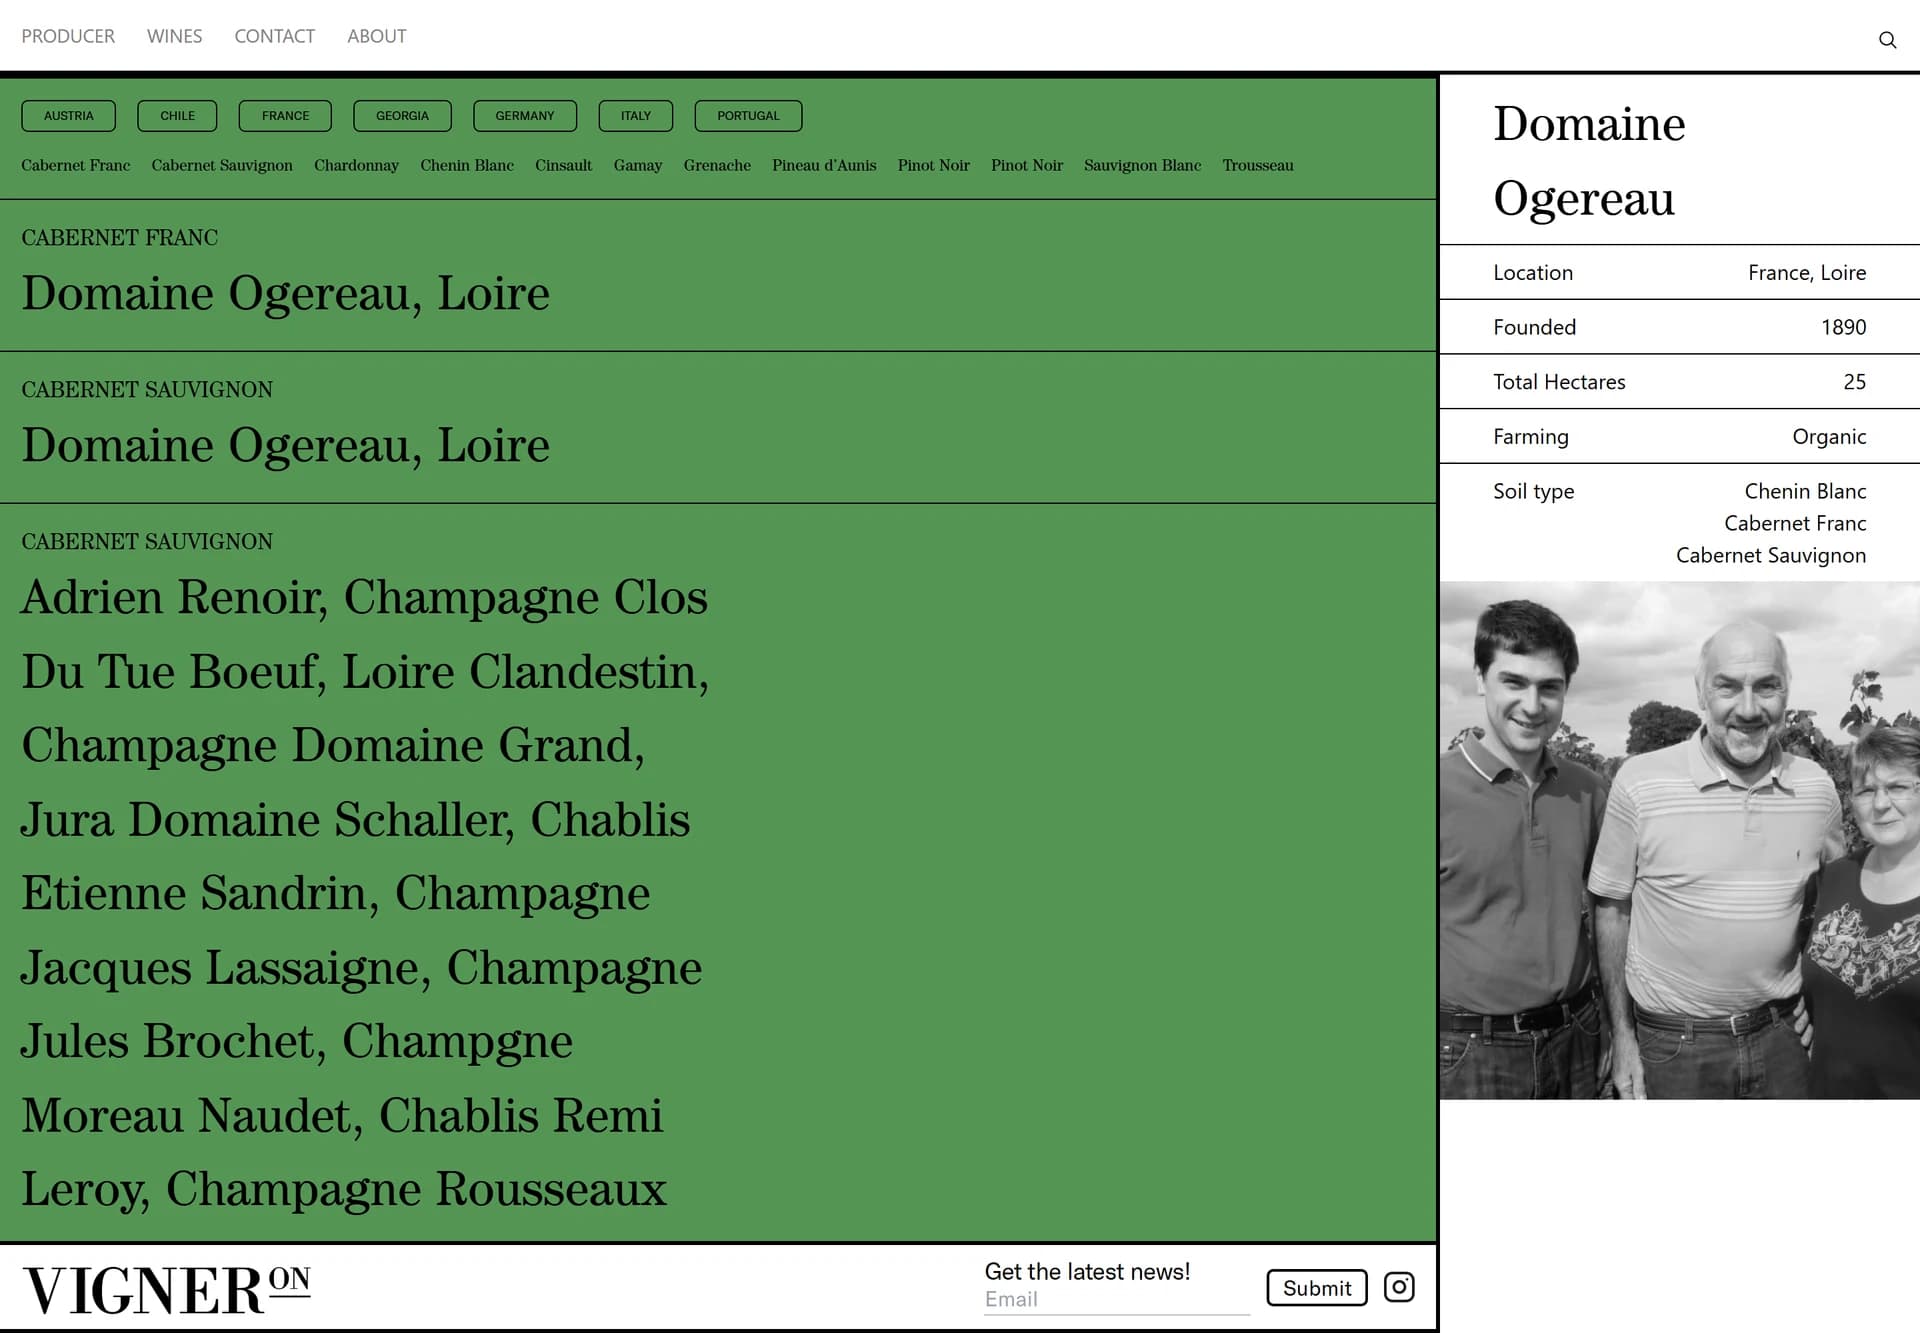Filter producers by AUSTRIA
The width and height of the screenshot is (1920, 1333).
(68, 116)
